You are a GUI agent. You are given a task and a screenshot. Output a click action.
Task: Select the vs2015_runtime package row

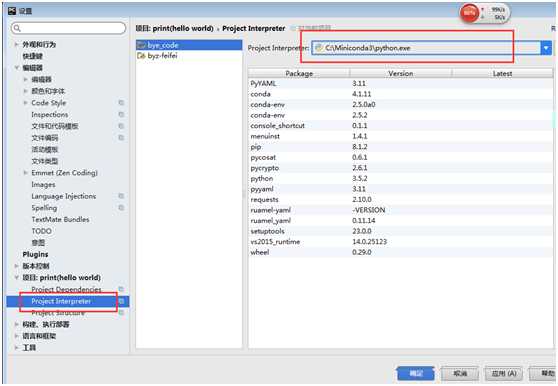click(x=400, y=242)
